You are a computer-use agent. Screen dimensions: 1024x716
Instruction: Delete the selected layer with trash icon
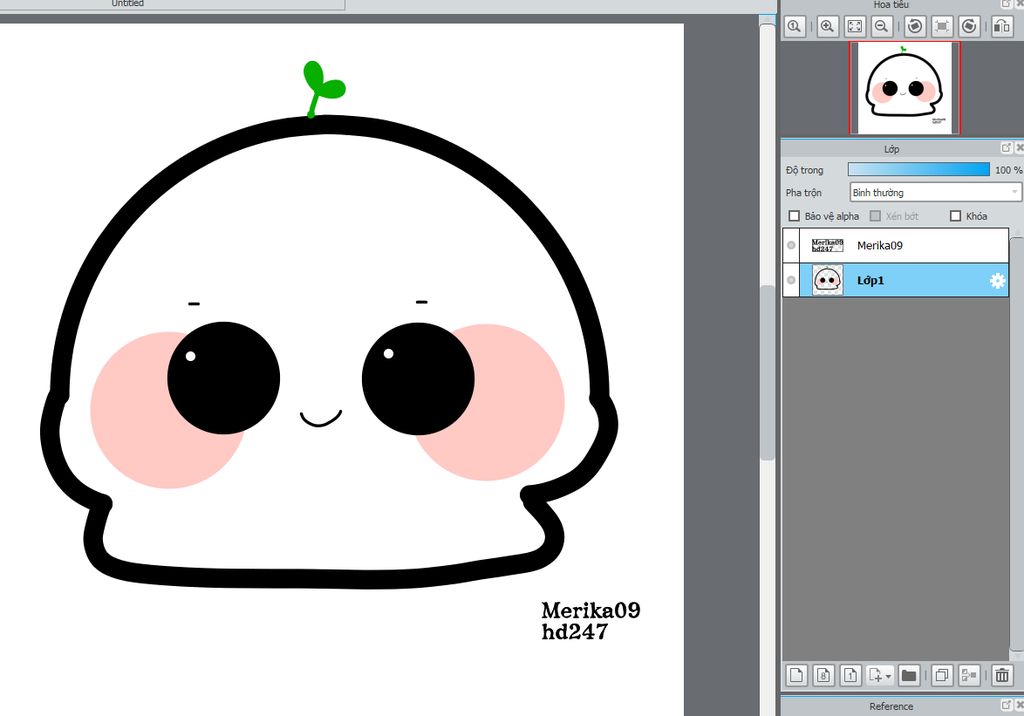tap(1002, 675)
